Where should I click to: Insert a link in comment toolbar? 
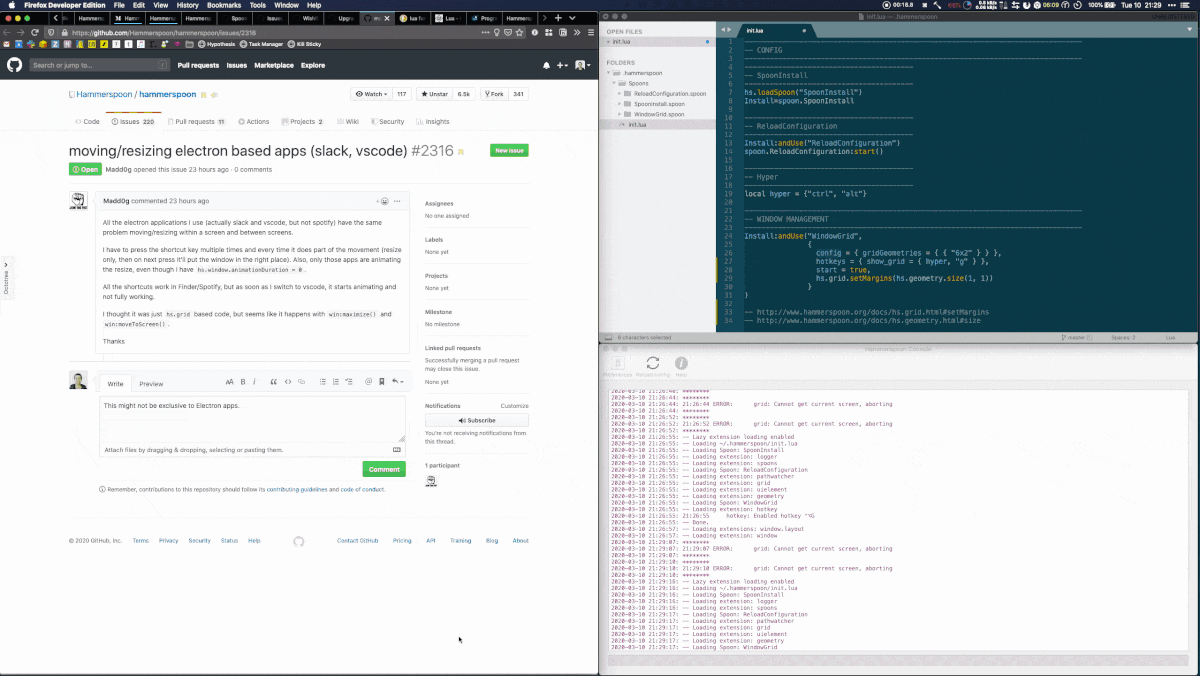click(x=301, y=382)
